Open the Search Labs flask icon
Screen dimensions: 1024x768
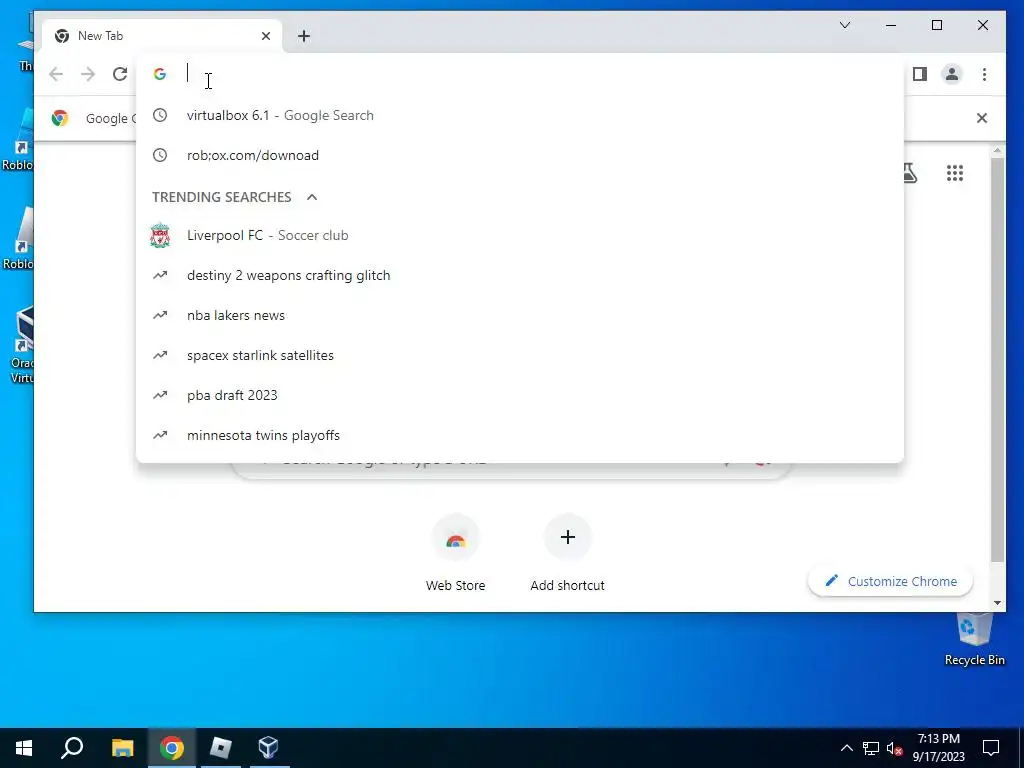910,173
